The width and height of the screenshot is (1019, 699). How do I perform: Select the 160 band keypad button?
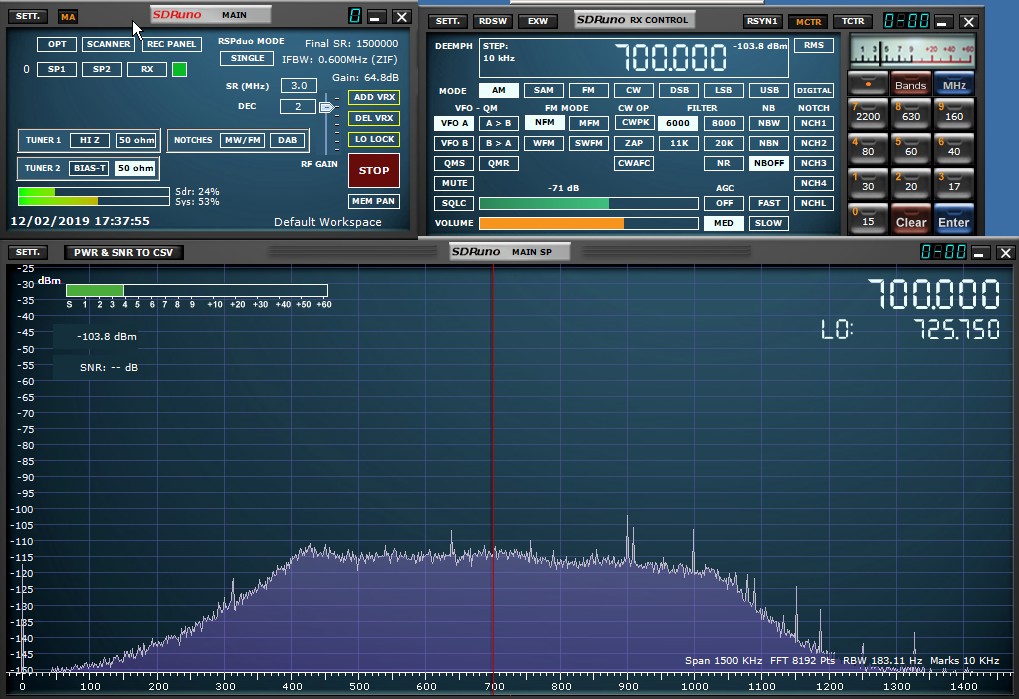point(954,114)
